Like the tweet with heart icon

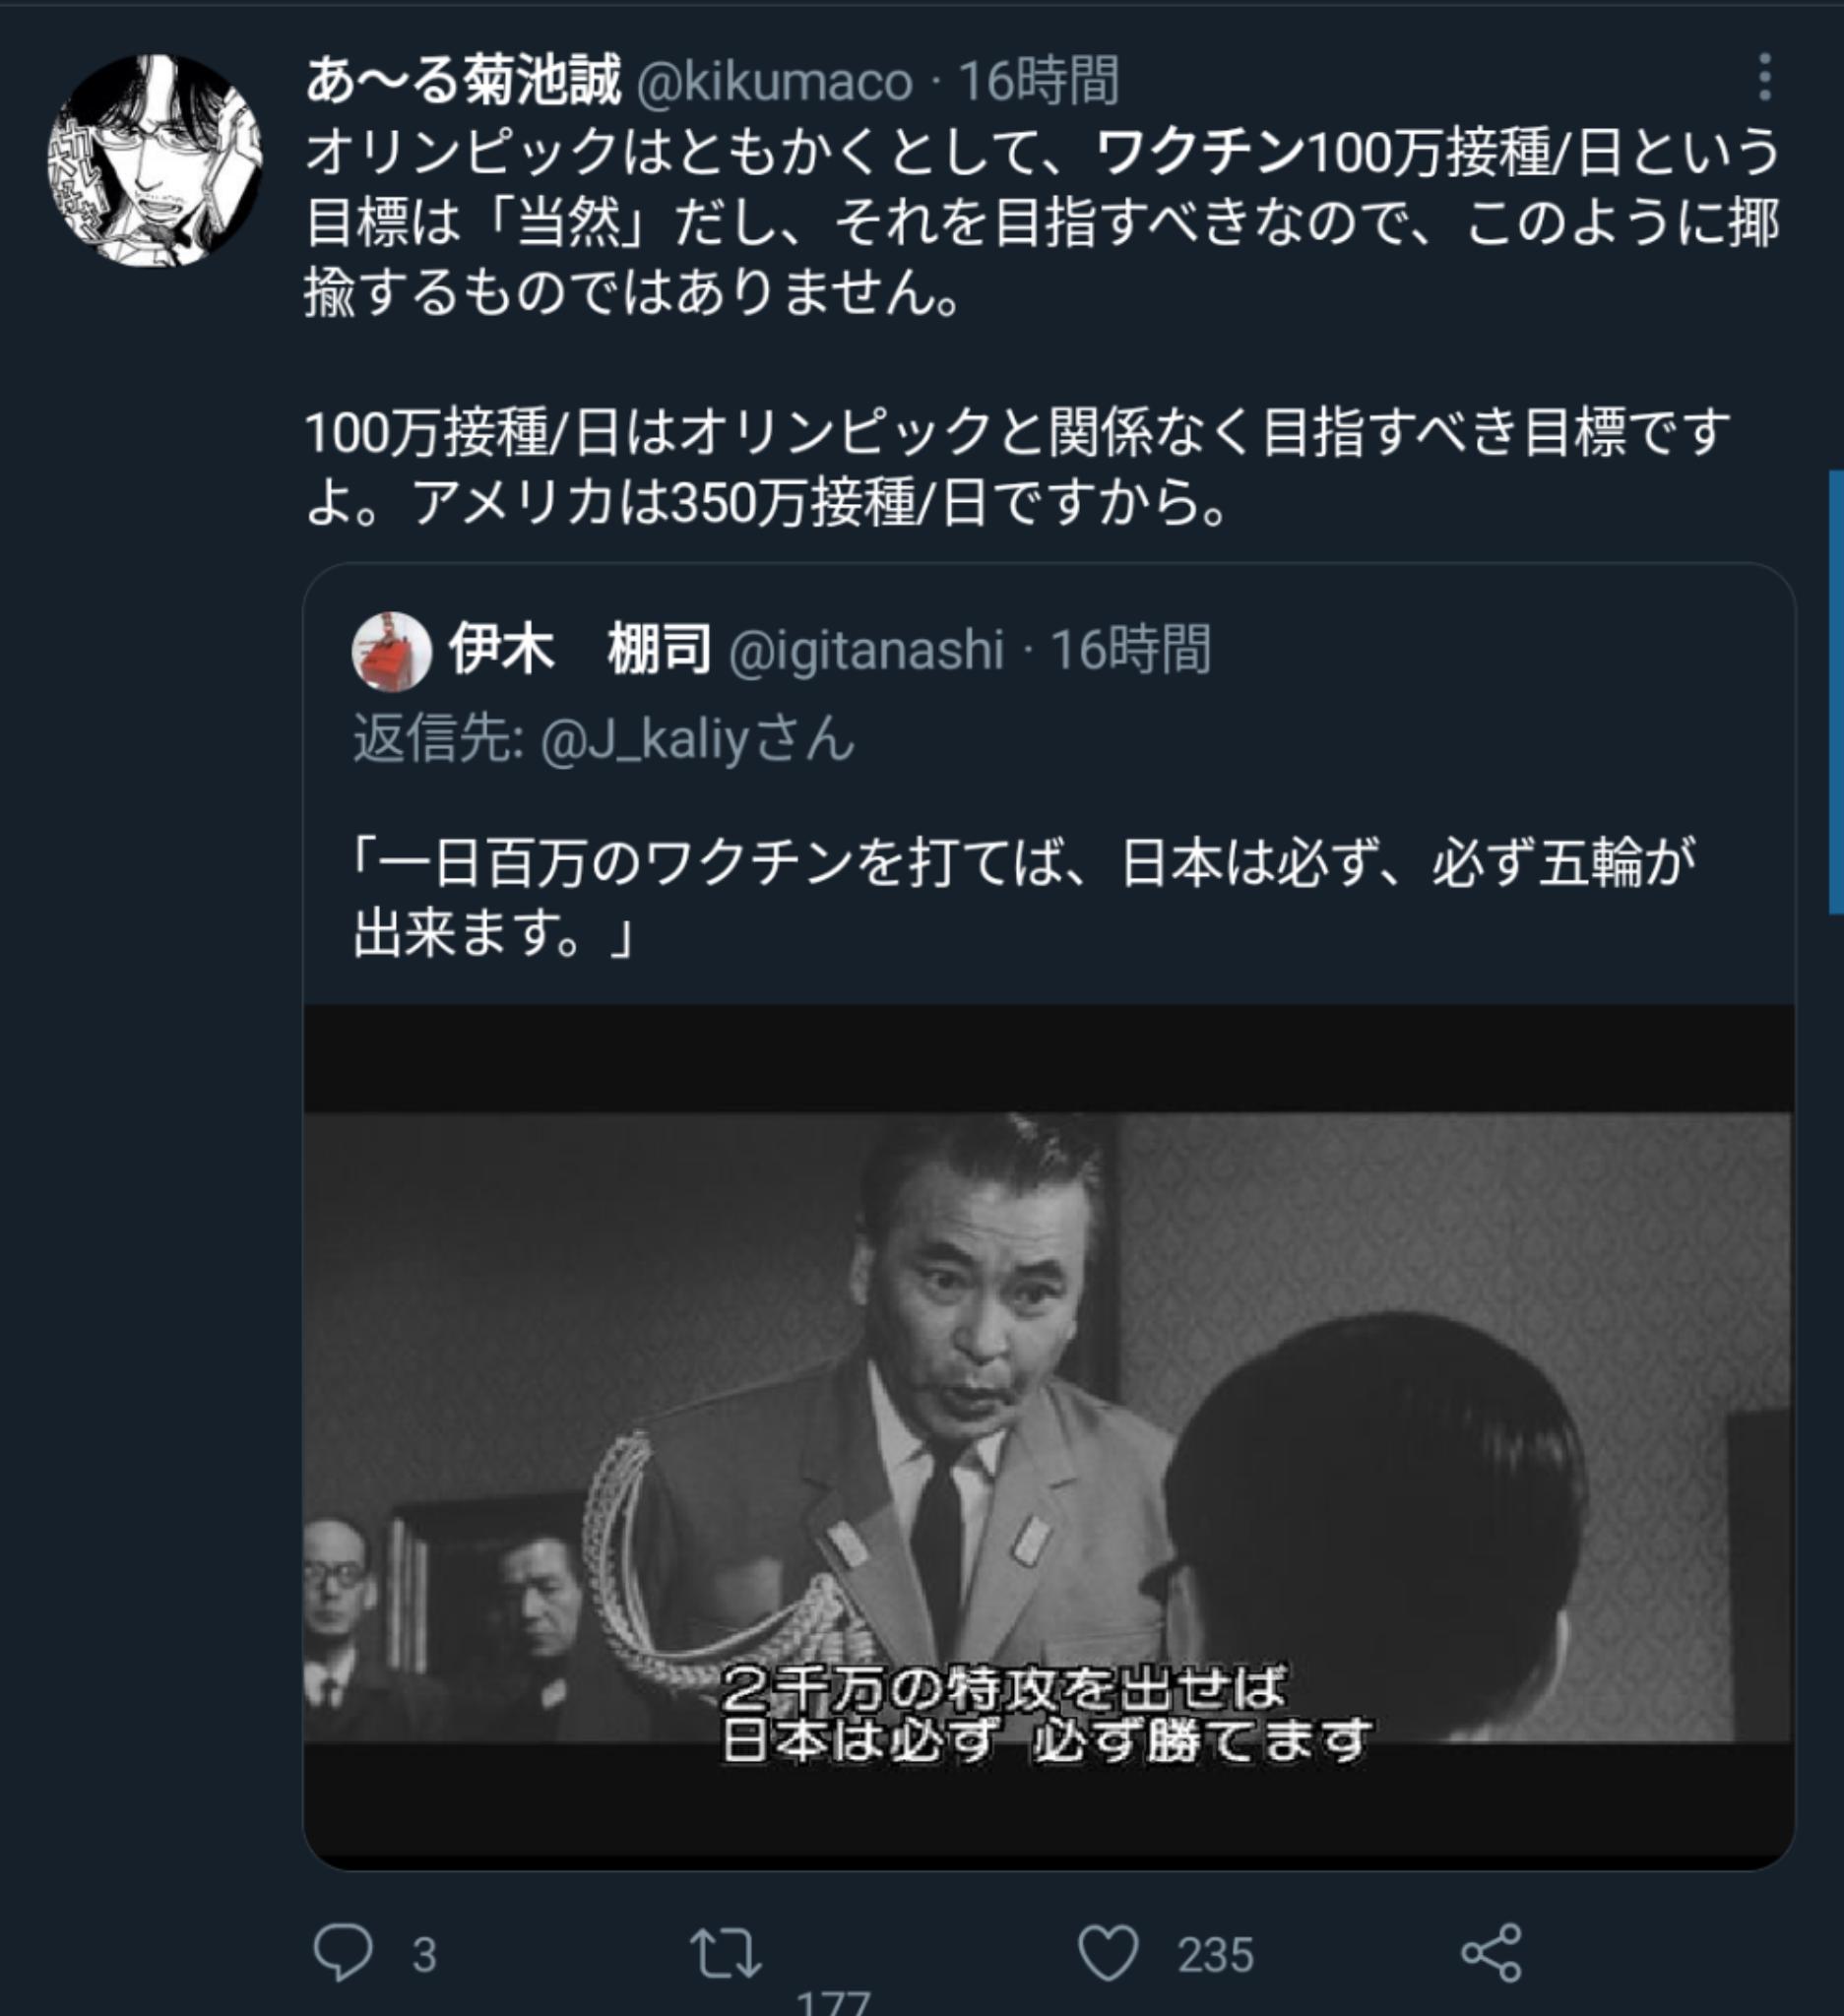point(1108,1952)
